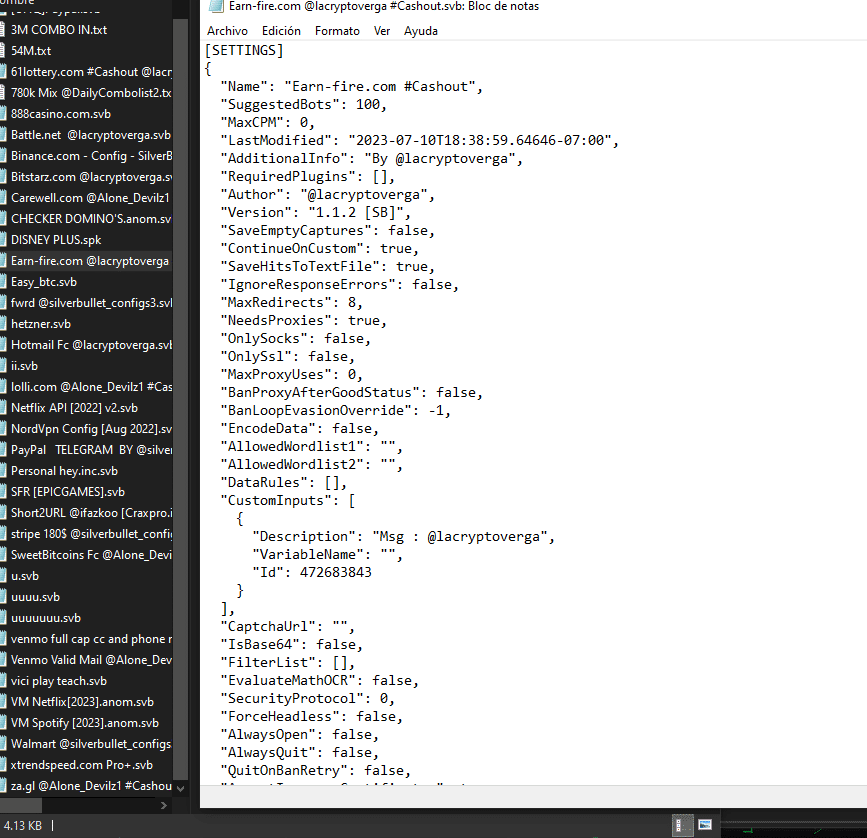
Task: Open the Ayuda menu
Action: (421, 31)
